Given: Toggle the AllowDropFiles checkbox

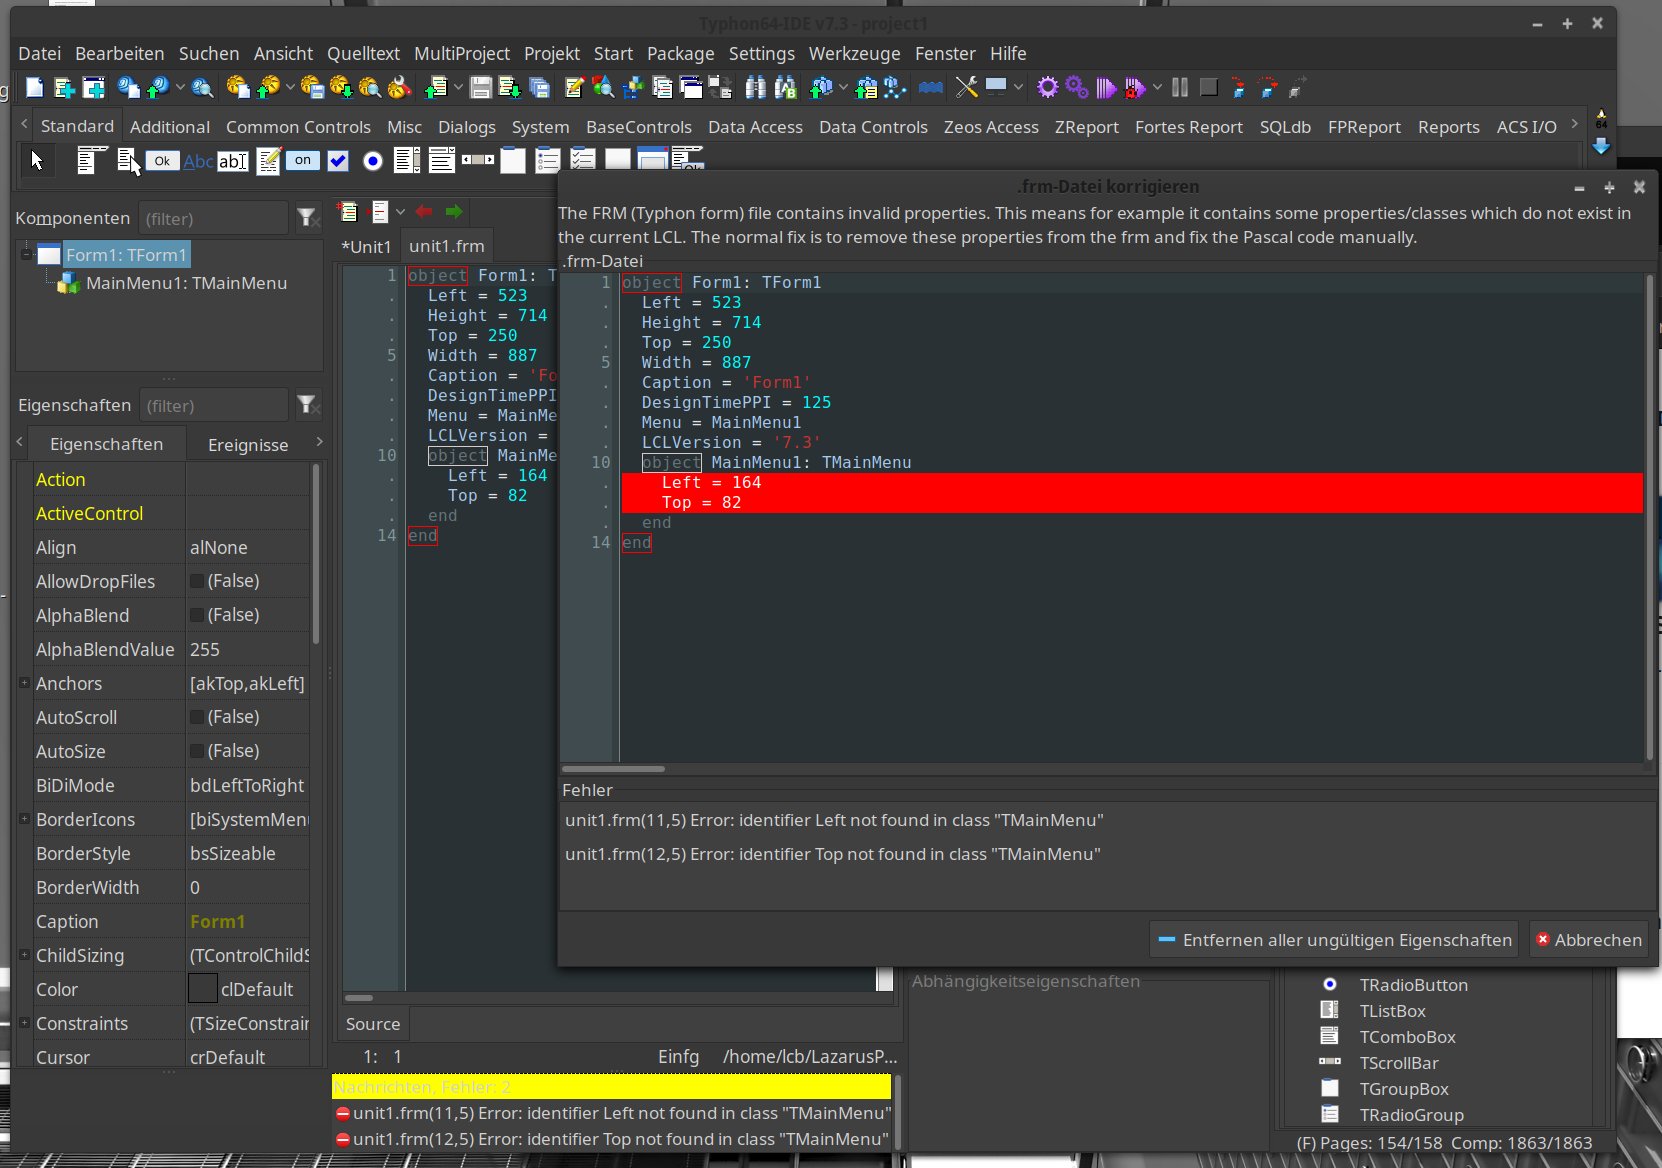Looking at the screenshot, I should coord(198,582).
